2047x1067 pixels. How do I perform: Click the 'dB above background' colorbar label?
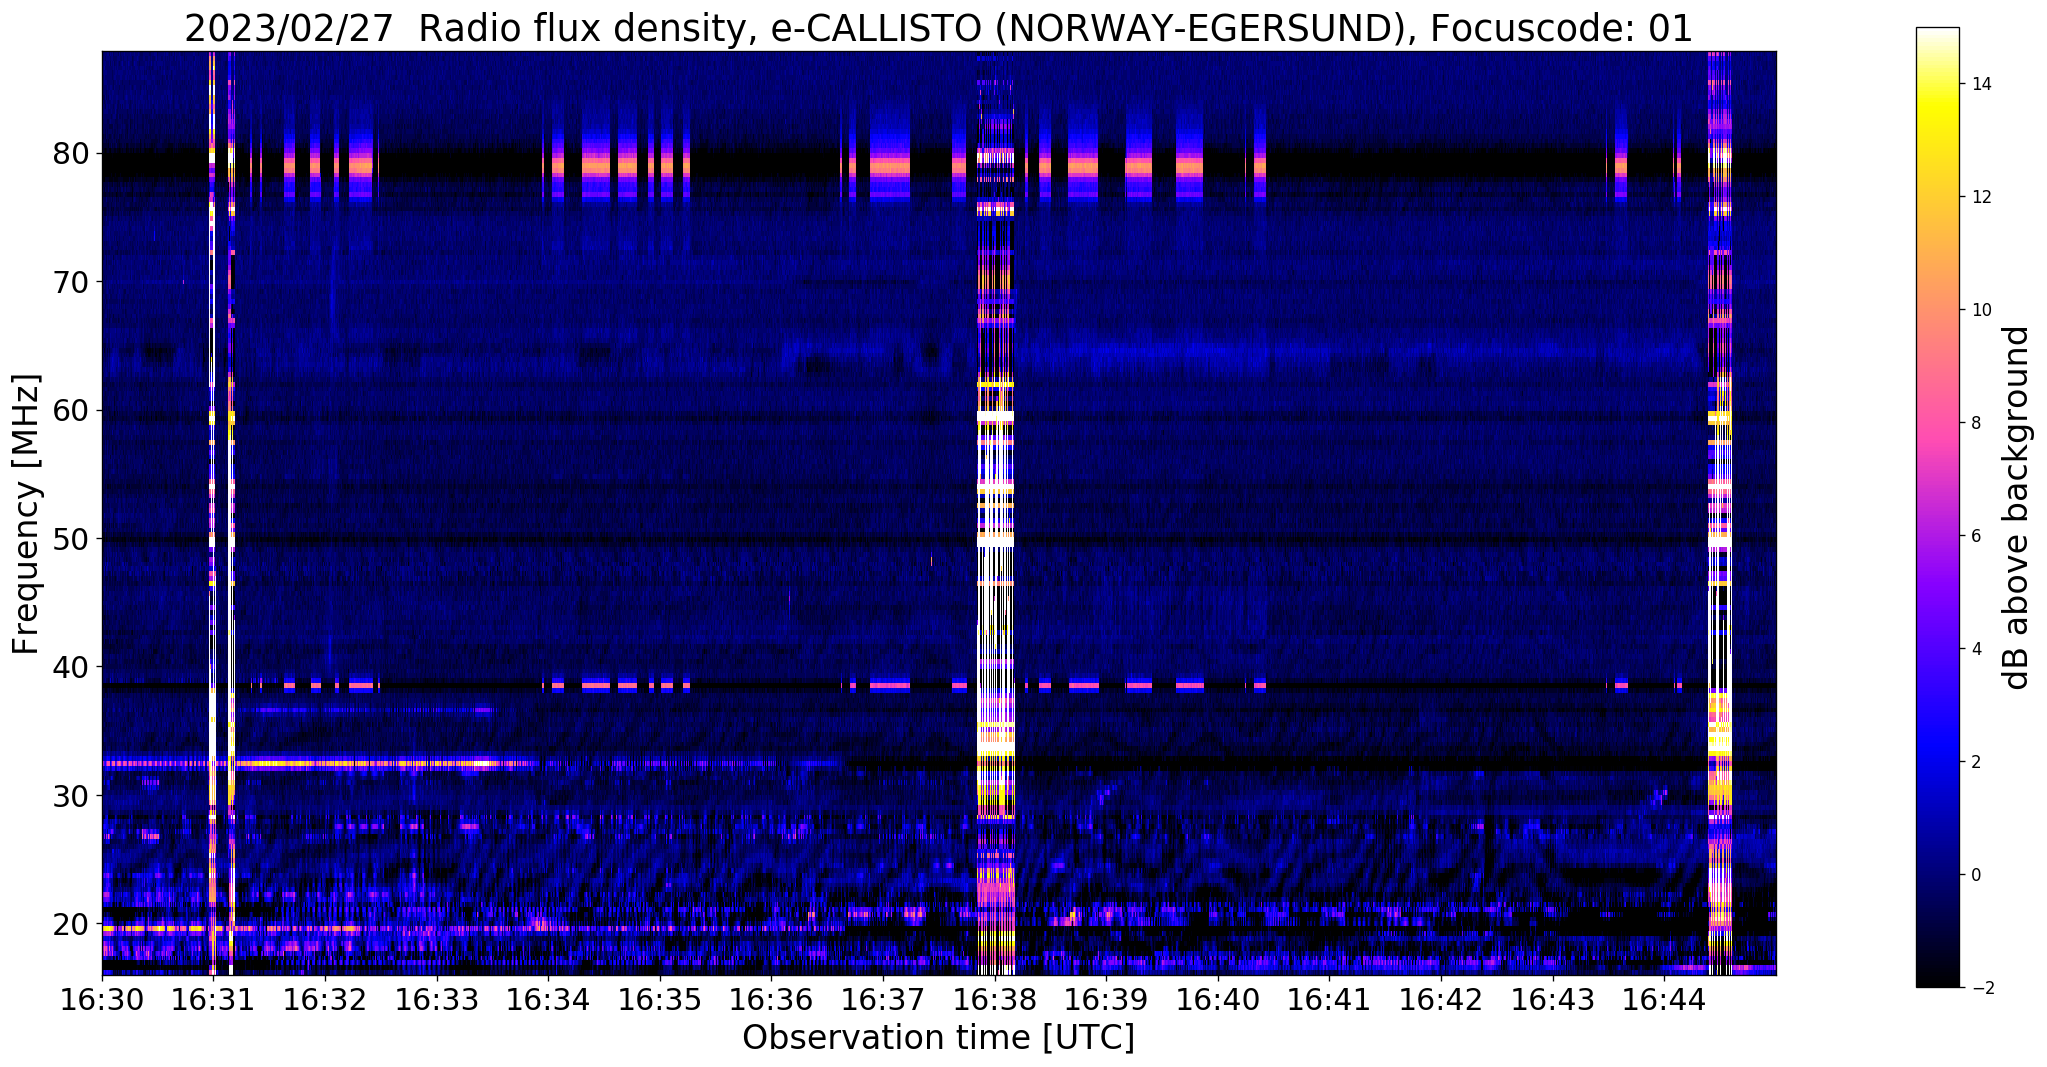tap(2017, 508)
